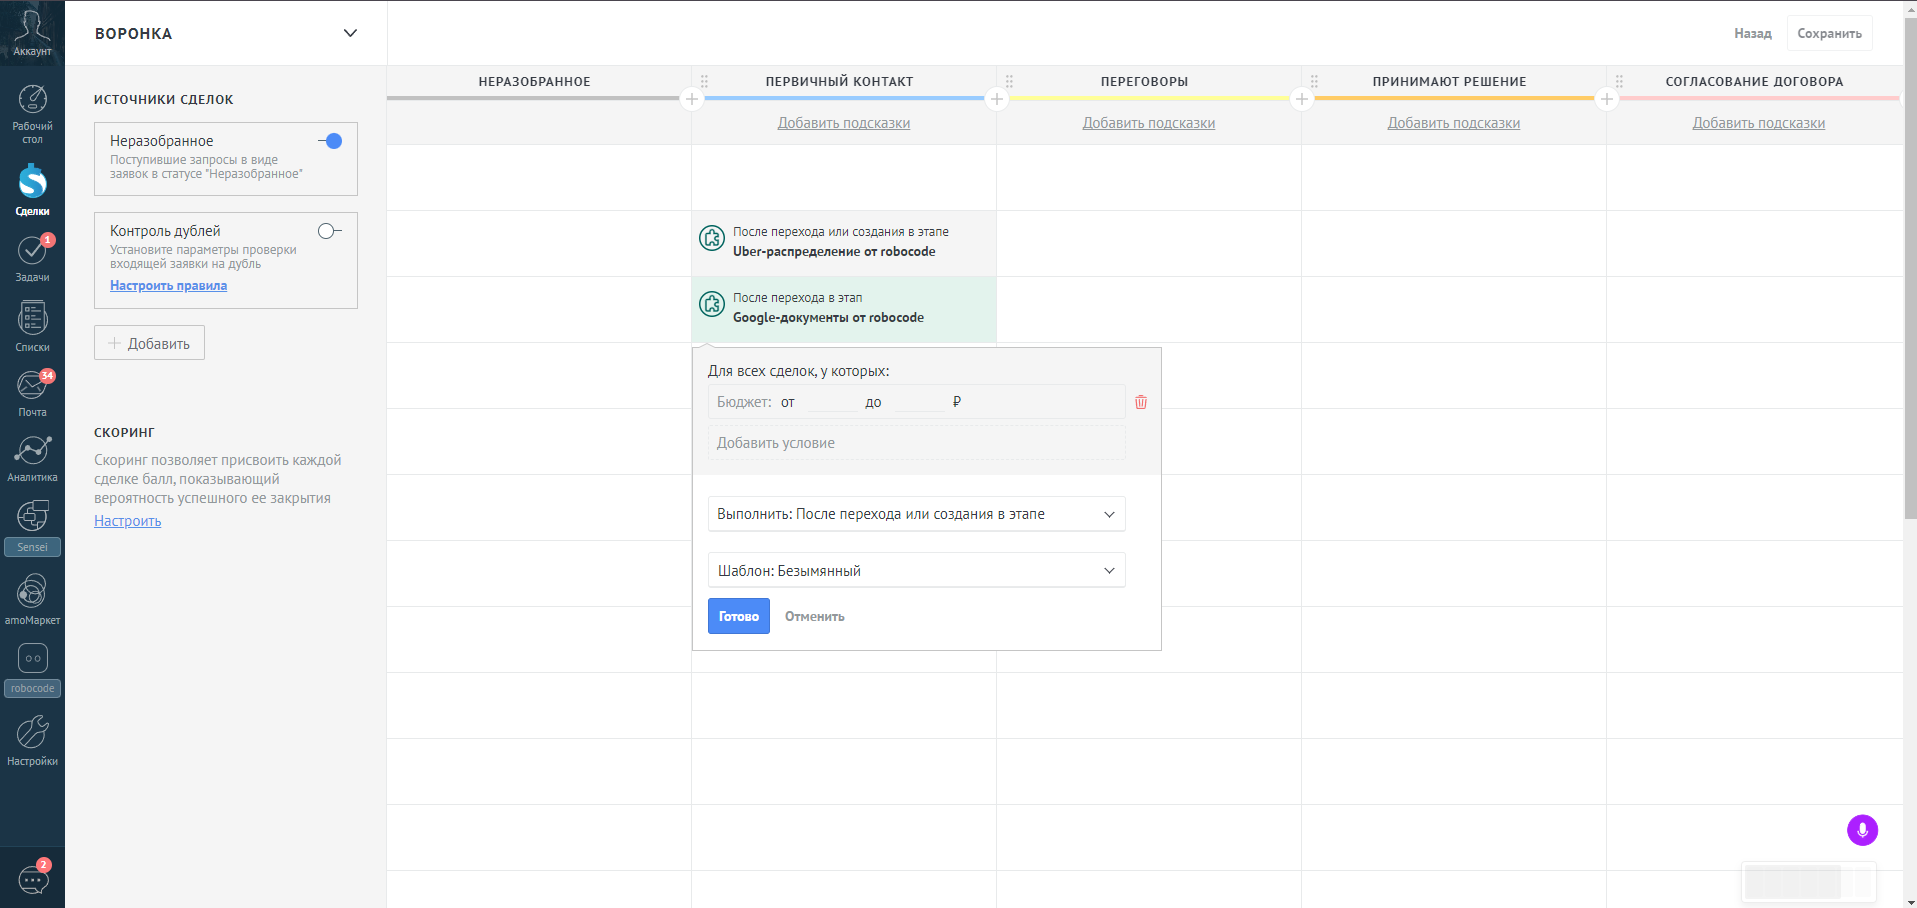Open the chat notifications icon
Viewport: 1917px width, 908px height.
click(33, 879)
